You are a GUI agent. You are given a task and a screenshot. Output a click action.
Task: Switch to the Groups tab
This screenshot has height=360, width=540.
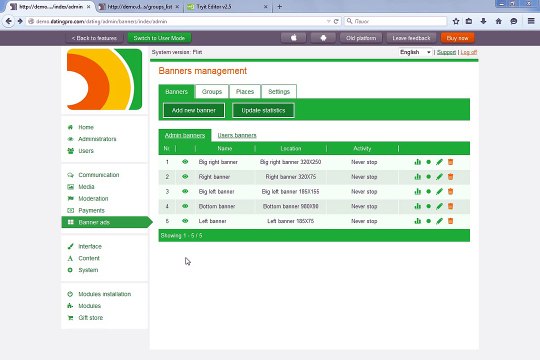point(212,92)
